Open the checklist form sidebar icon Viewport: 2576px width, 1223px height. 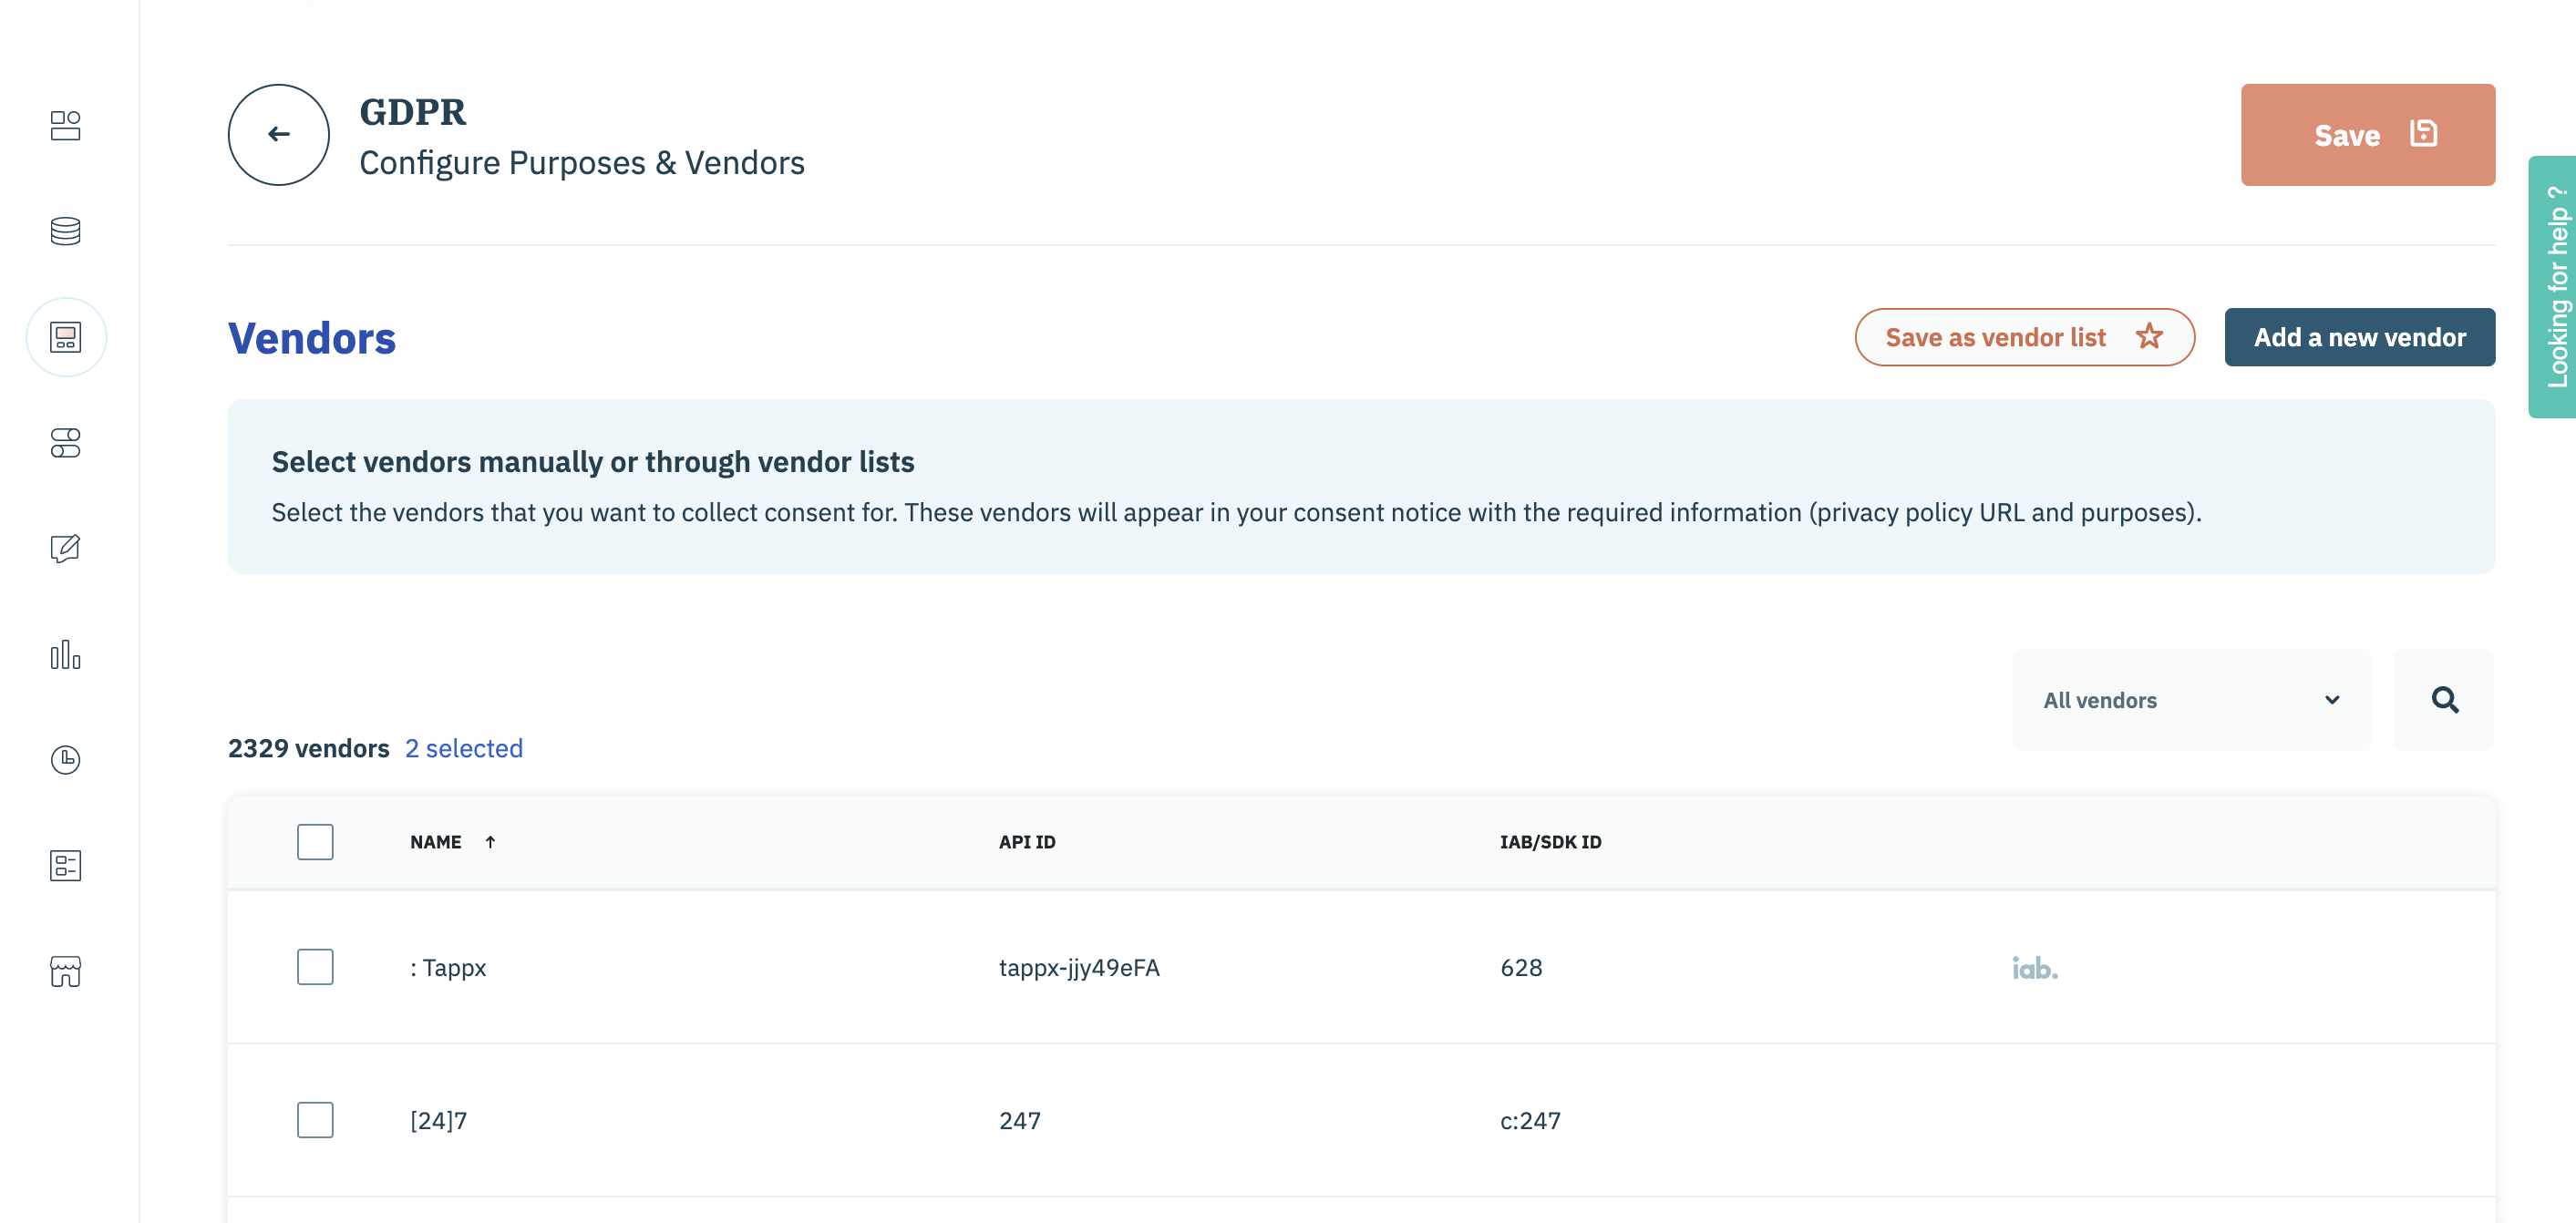[65, 865]
